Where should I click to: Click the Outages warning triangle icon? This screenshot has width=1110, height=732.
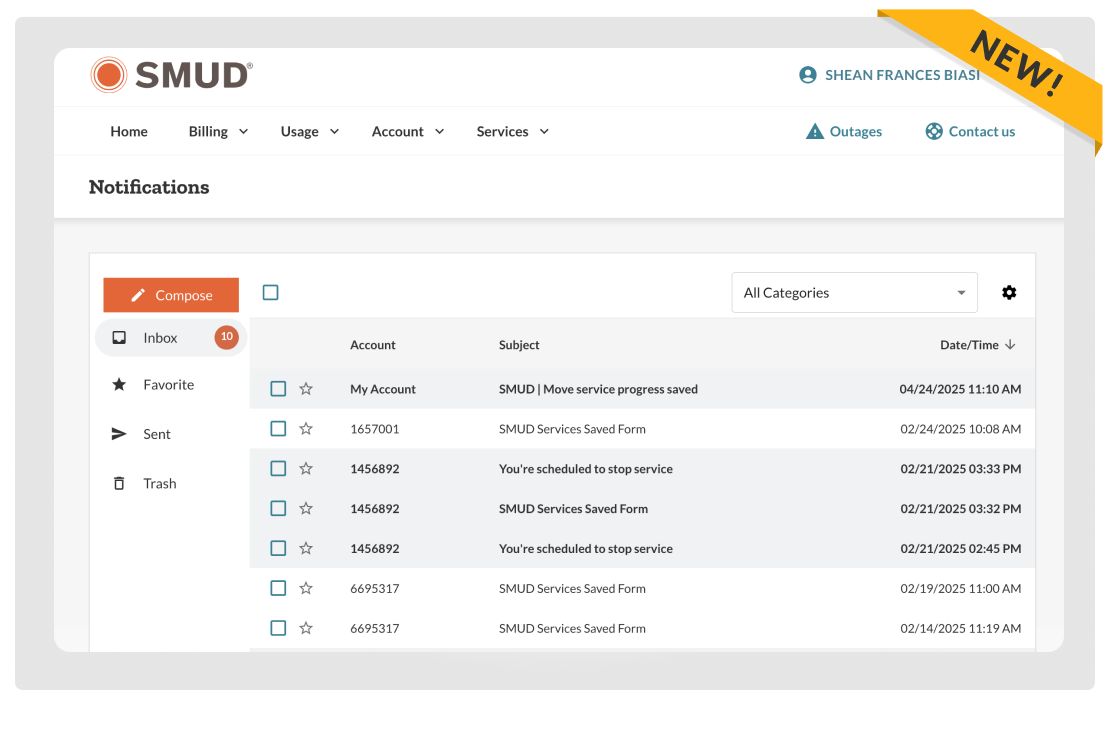[x=815, y=132]
